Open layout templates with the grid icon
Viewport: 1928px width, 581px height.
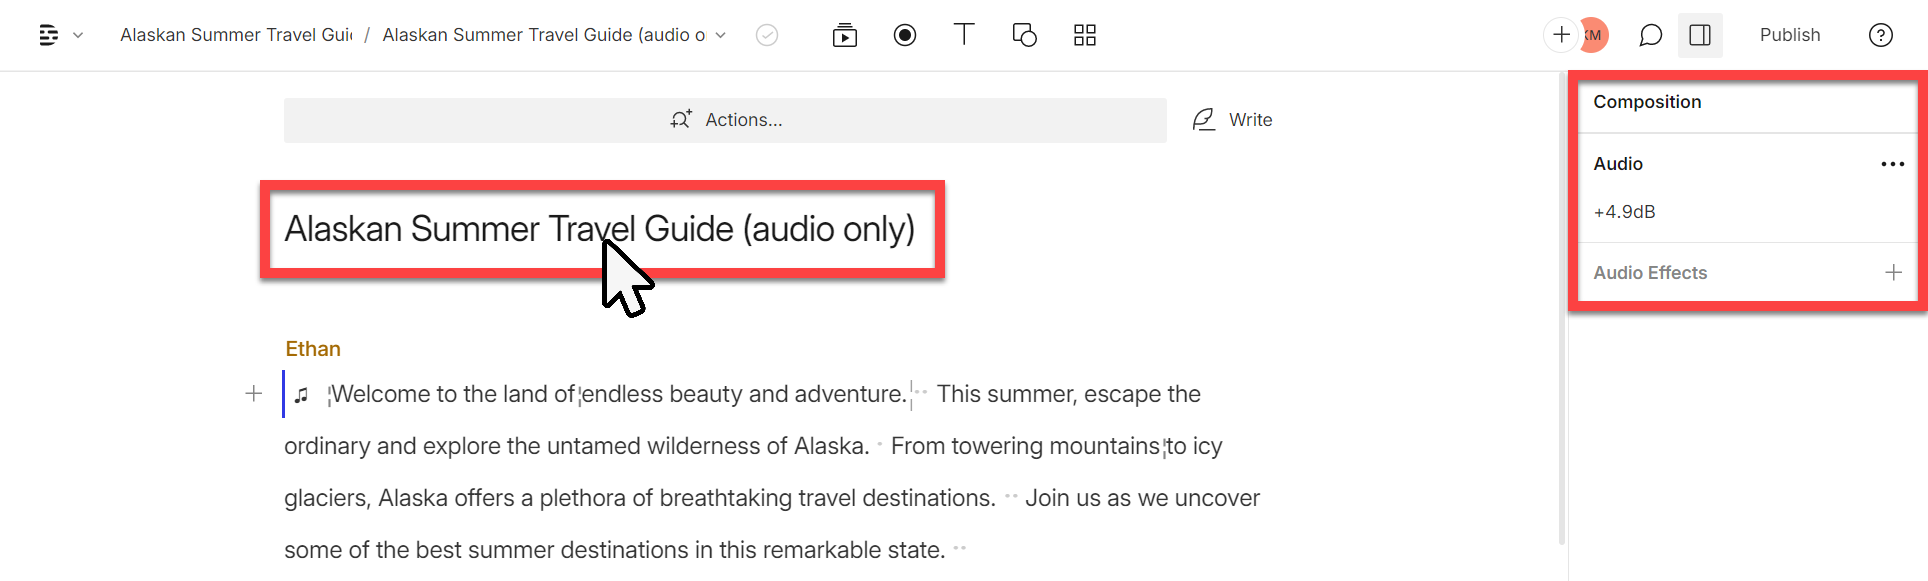pos(1084,35)
